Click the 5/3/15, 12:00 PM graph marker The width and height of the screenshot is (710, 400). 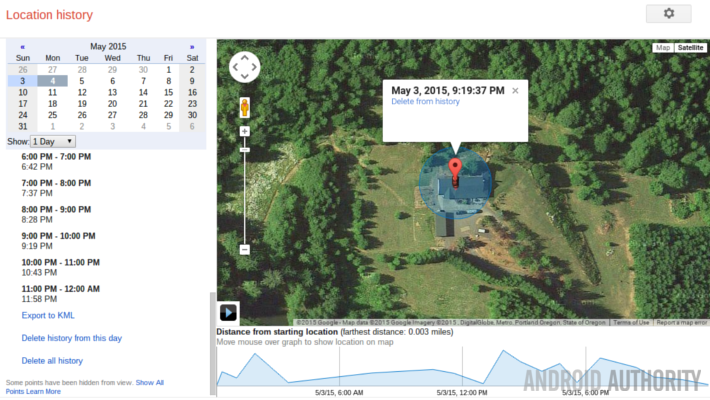pyautogui.click(x=462, y=392)
